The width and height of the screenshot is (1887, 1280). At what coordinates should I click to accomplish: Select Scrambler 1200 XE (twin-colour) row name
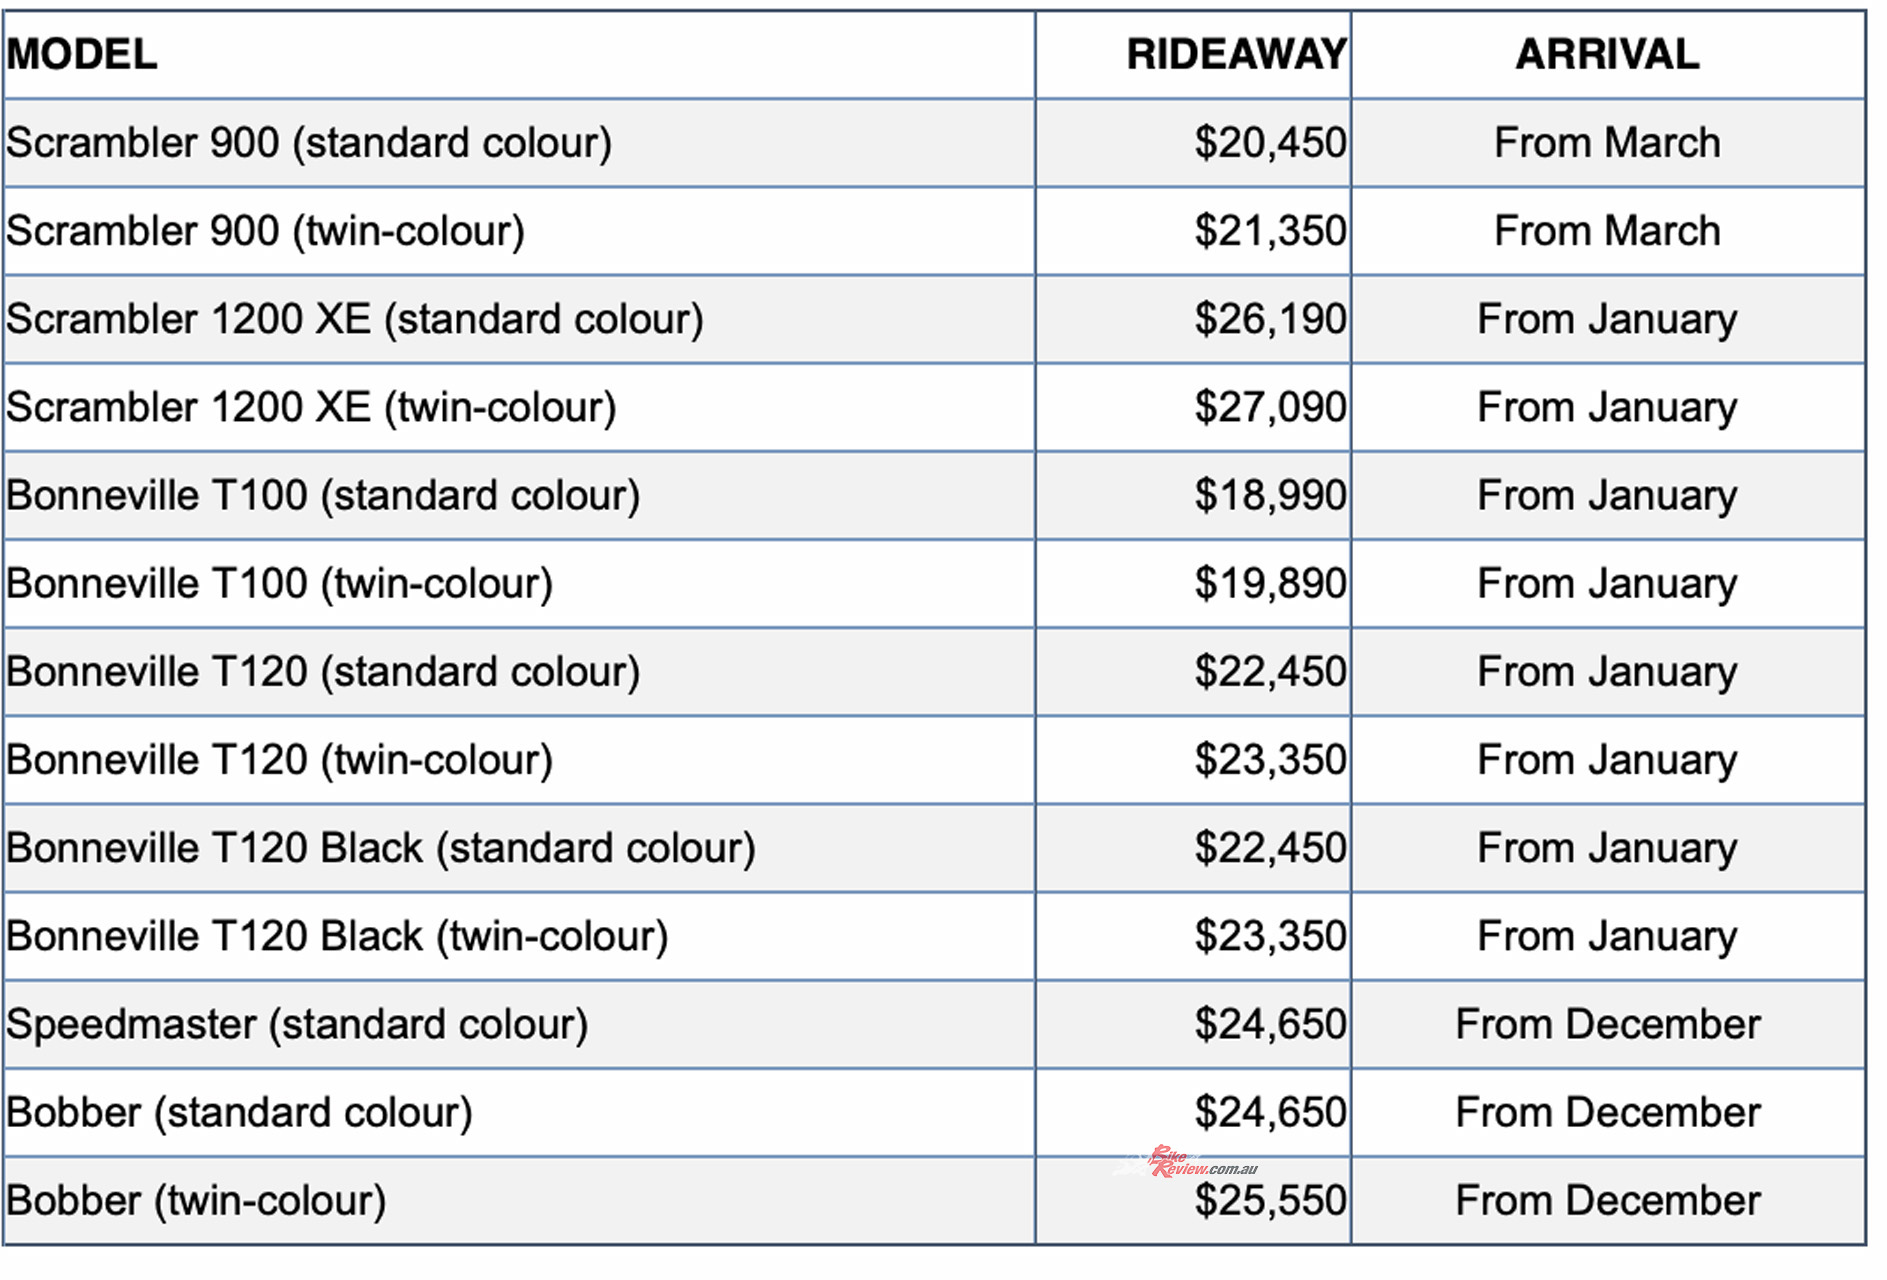[x=311, y=407]
